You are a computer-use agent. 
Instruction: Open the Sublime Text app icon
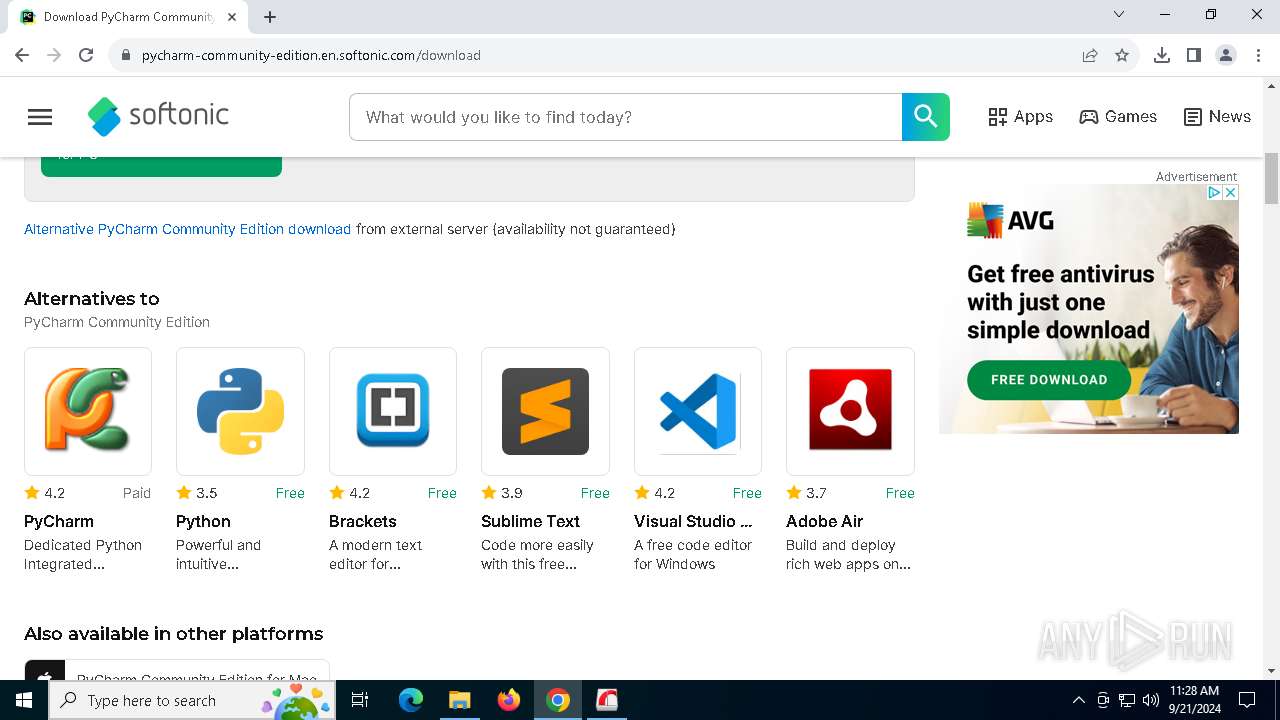tap(545, 411)
